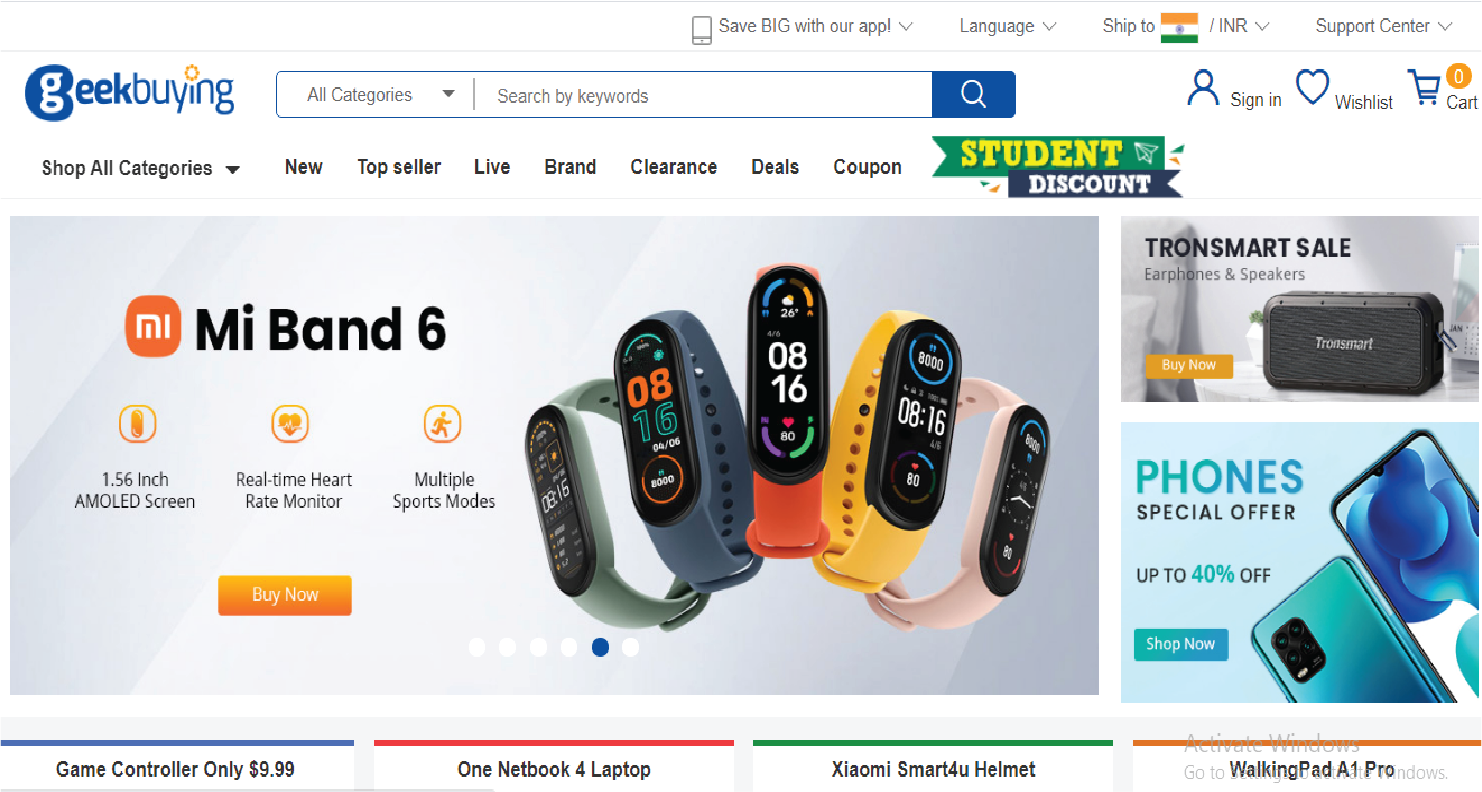Select the last carousel slide dot
Screen dimensions: 1482x792
[x=630, y=647]
